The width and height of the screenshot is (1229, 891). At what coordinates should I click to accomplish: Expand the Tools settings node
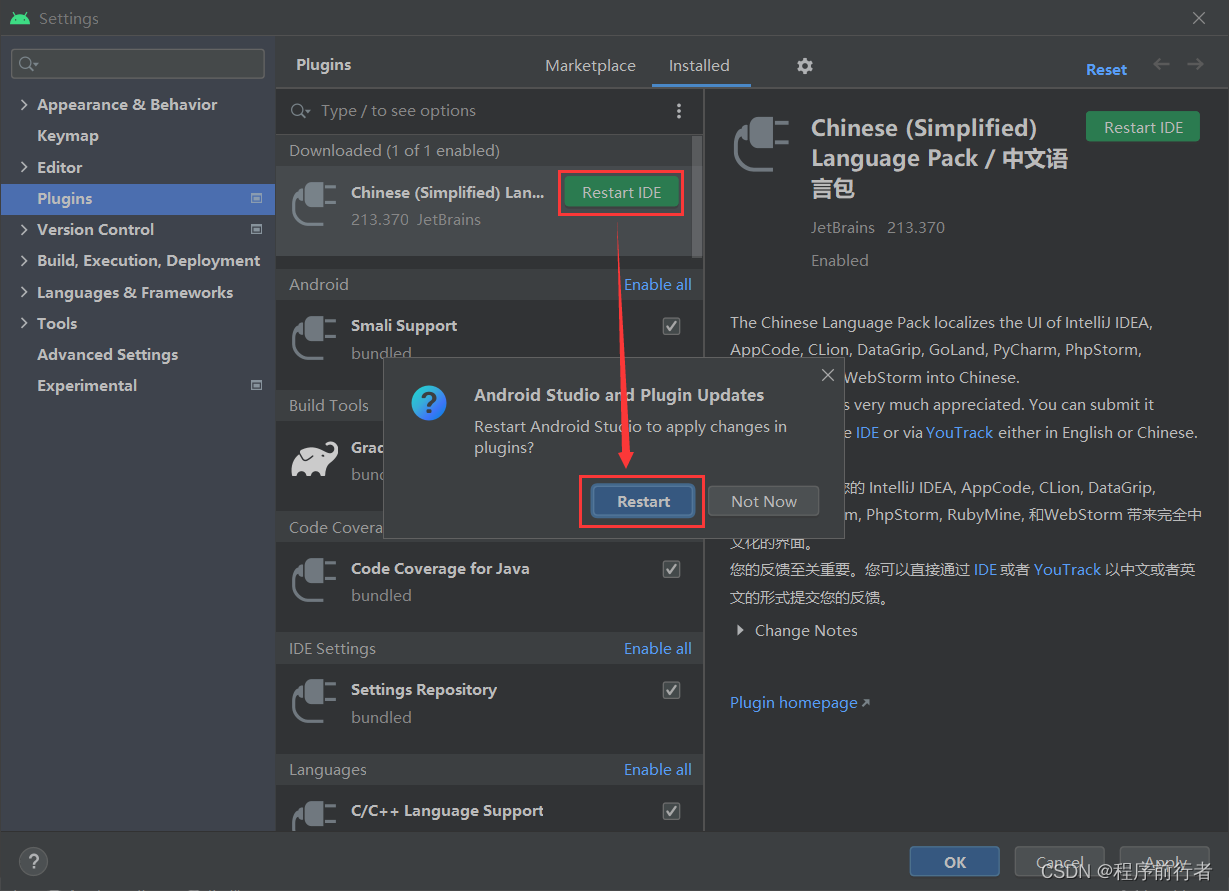[x=24, y=323]
